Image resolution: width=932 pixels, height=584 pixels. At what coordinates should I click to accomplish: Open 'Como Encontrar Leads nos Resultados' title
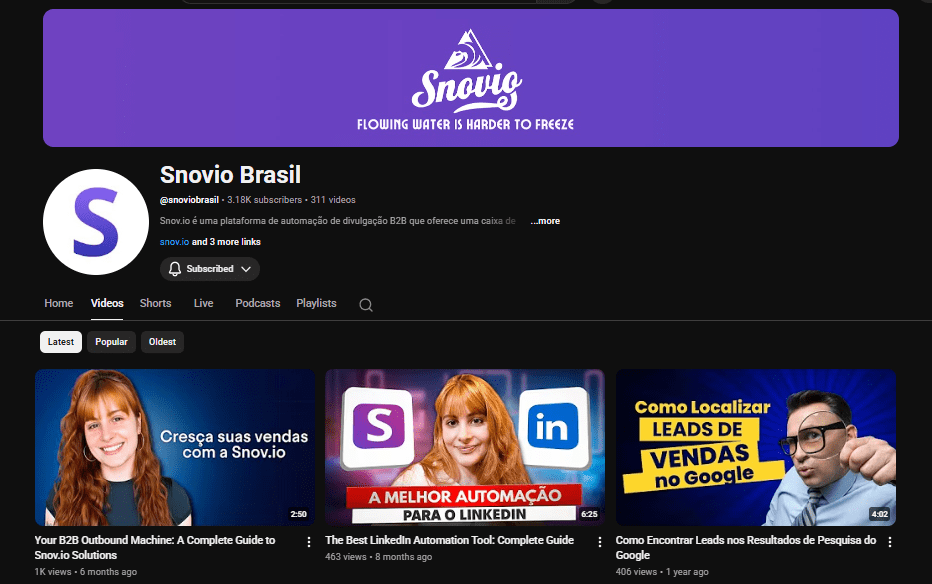click(x=745, y=547)
